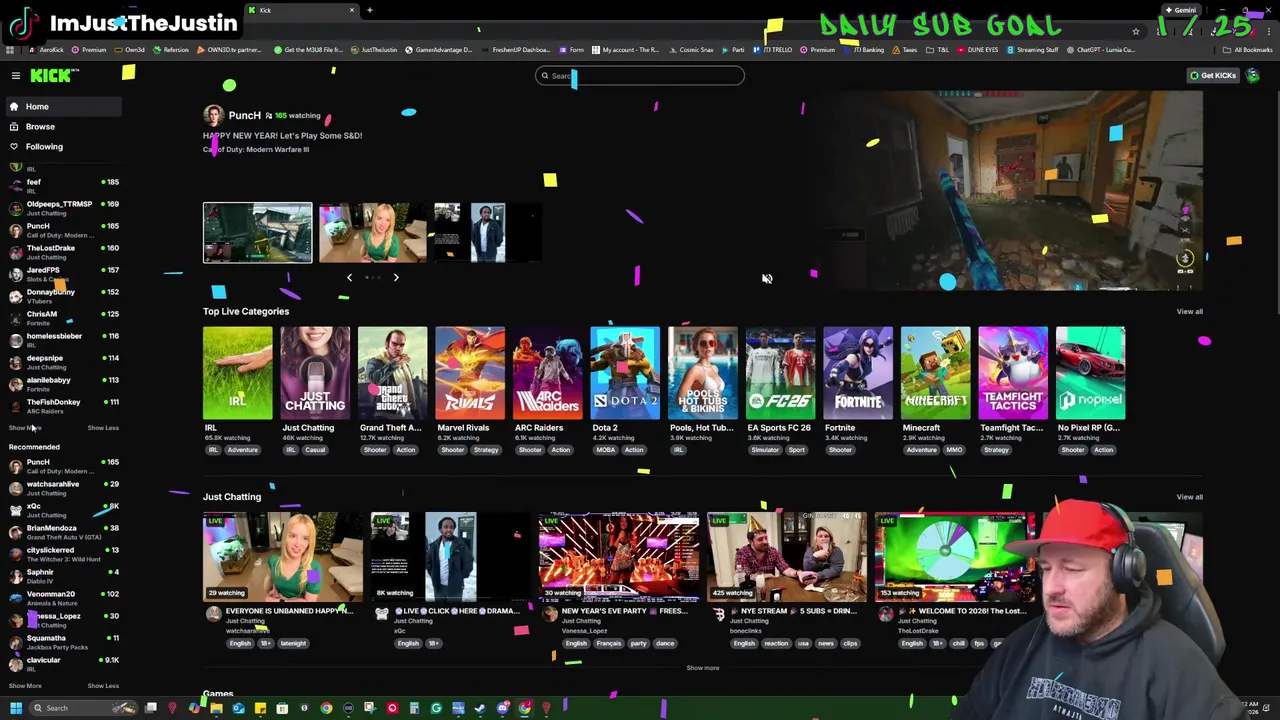Viewport: 1280px width, 720px height.
Task: Open the Streaming Stuff bookmark
Action: [x=1033, y=50]
